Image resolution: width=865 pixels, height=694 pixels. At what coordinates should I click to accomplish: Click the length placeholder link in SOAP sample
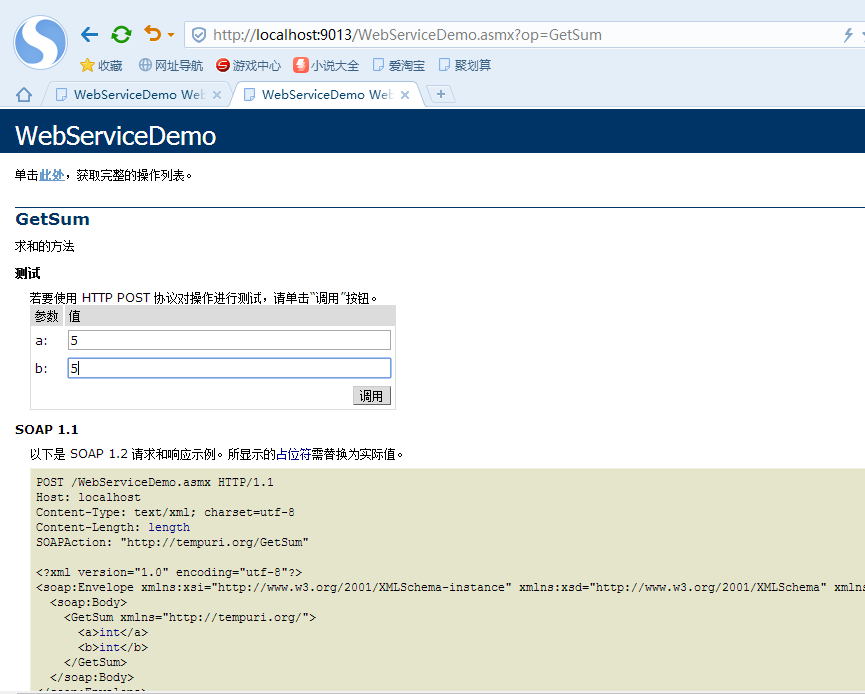point(168,527)
